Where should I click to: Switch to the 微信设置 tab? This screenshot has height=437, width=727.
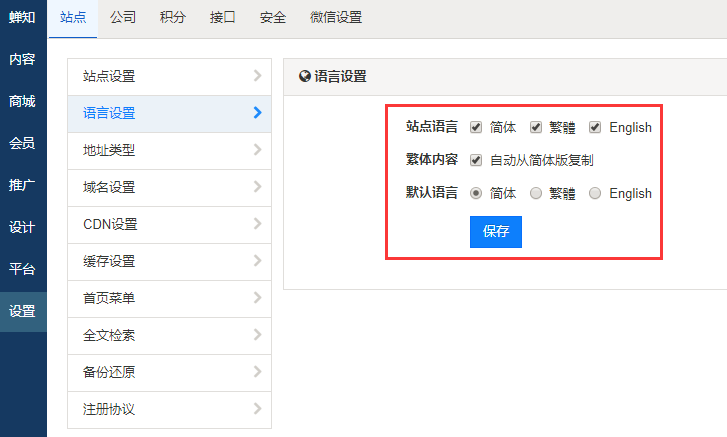pos(336,18)
